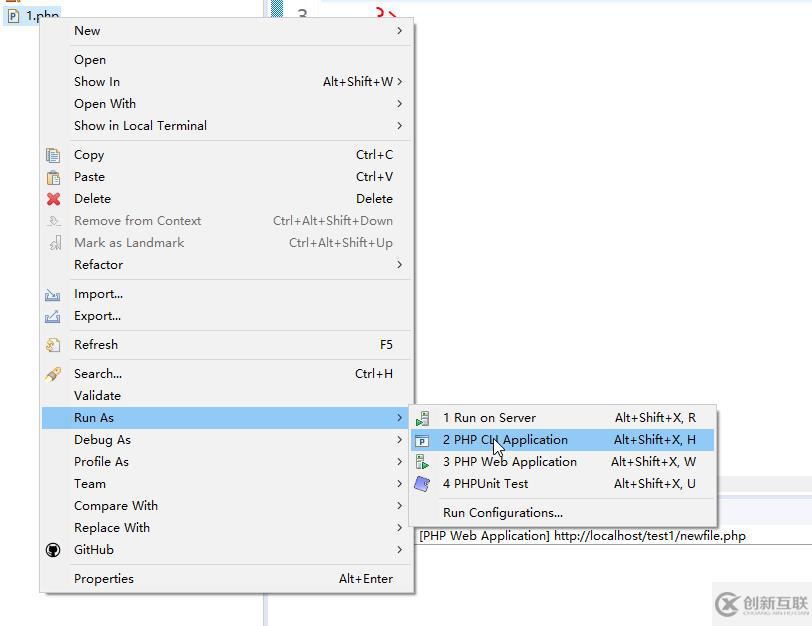812x626 pixels.
Task: Choose Delete menu entry
Action: 227,199
